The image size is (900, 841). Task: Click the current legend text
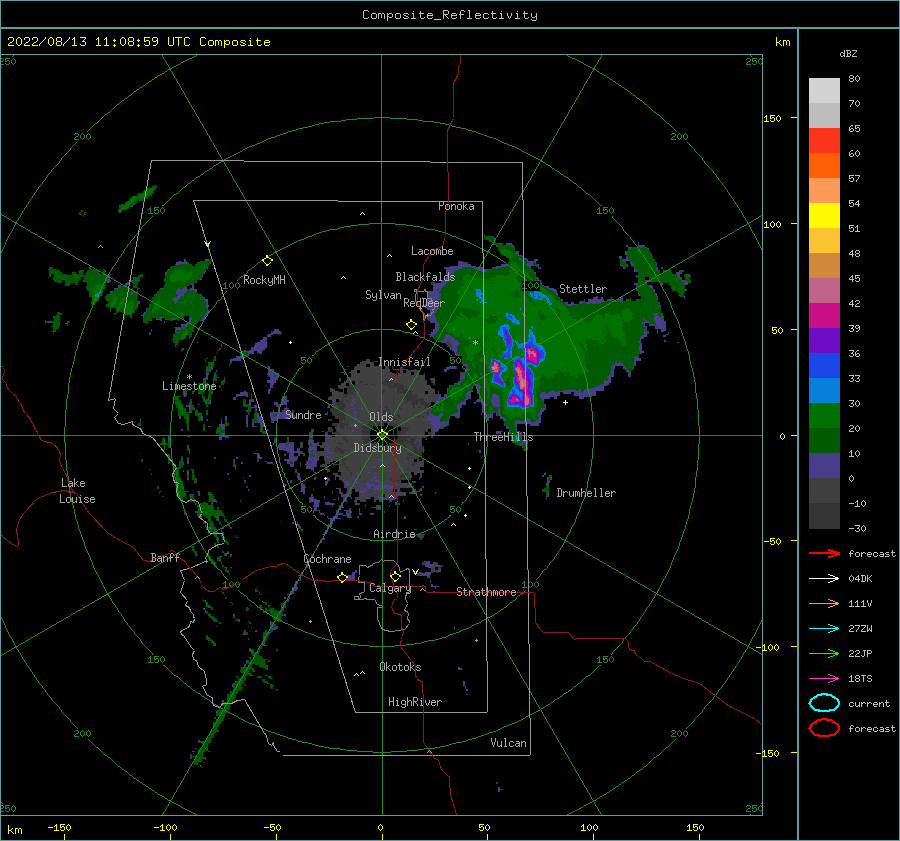[869, 703]
